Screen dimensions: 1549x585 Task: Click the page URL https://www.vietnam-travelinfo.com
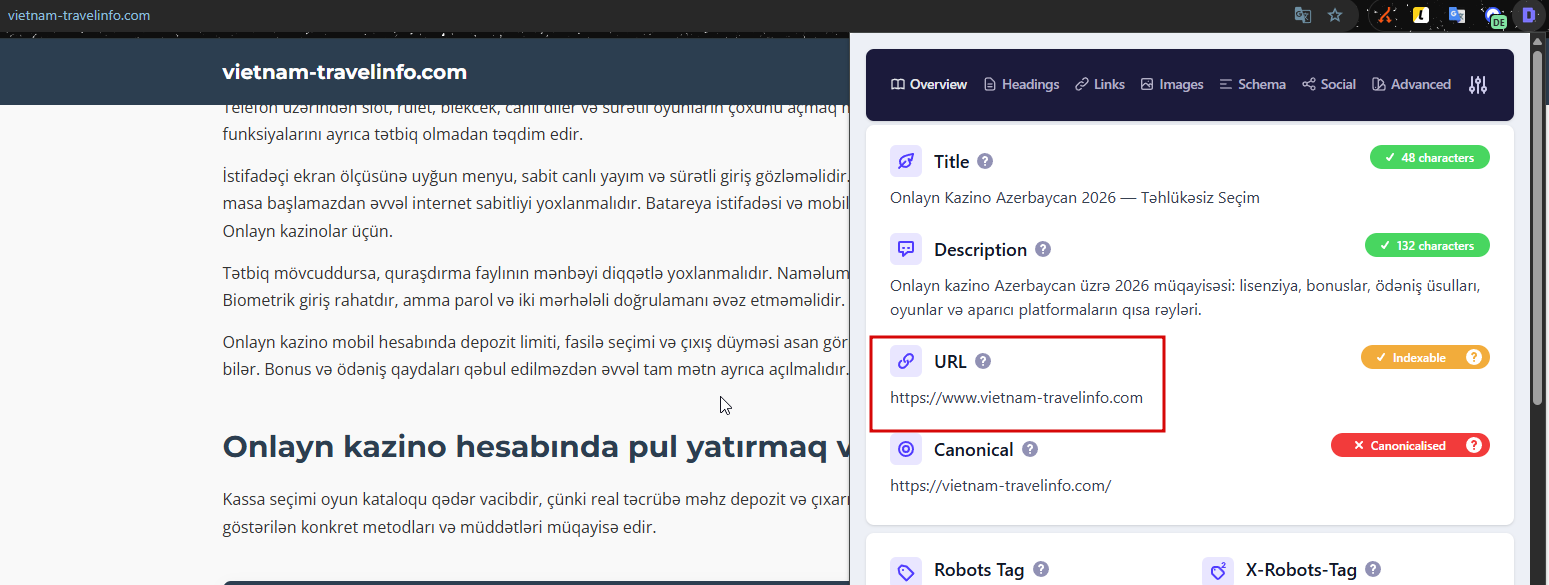(x=1016, y=397)
